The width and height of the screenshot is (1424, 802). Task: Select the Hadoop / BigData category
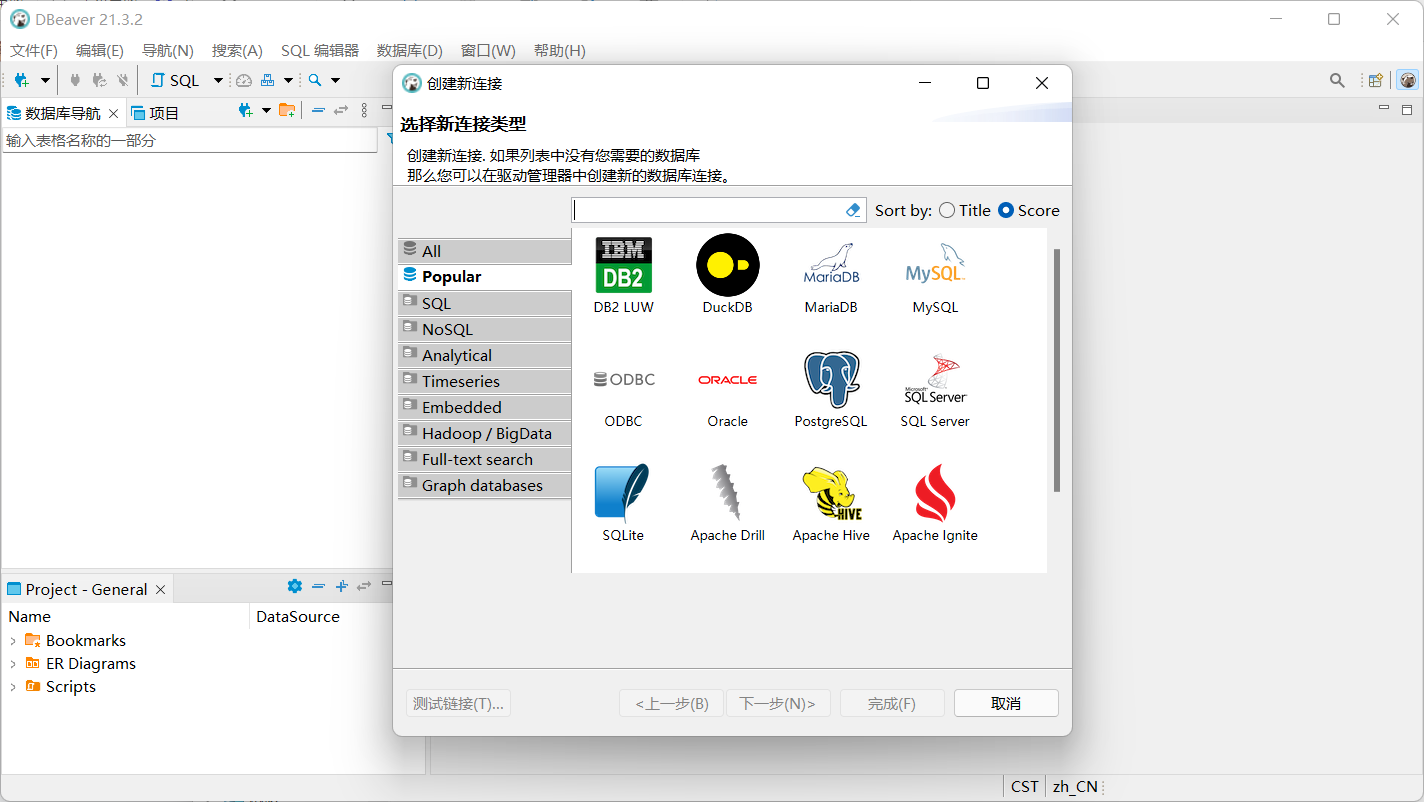tap(484, 433)
